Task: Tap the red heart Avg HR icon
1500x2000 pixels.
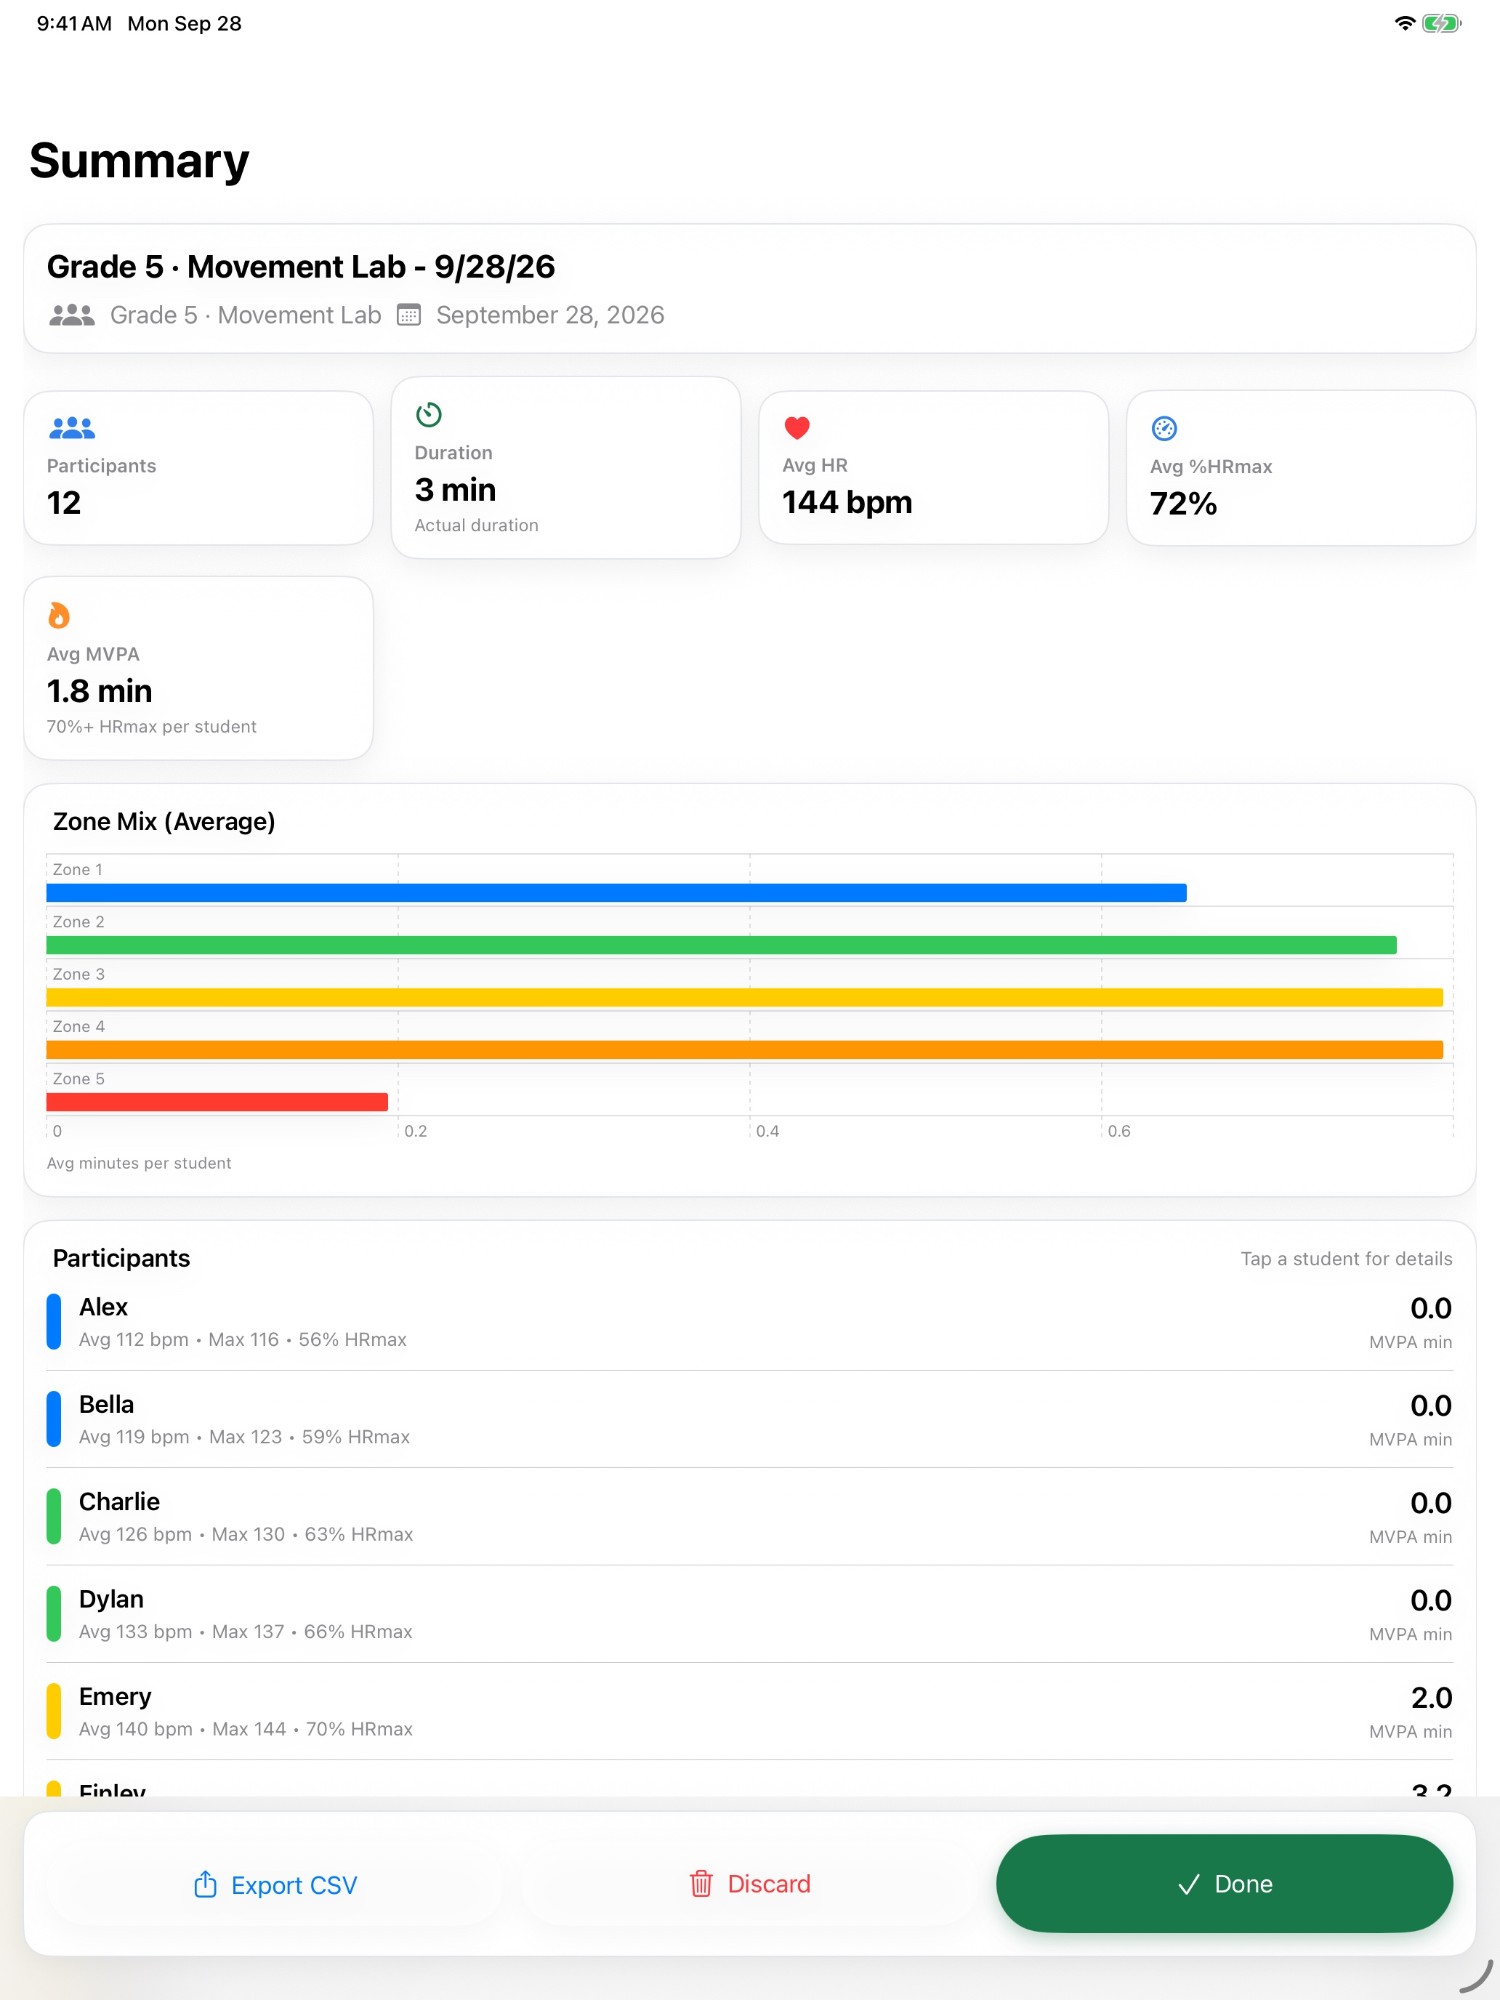Action: 797,428
